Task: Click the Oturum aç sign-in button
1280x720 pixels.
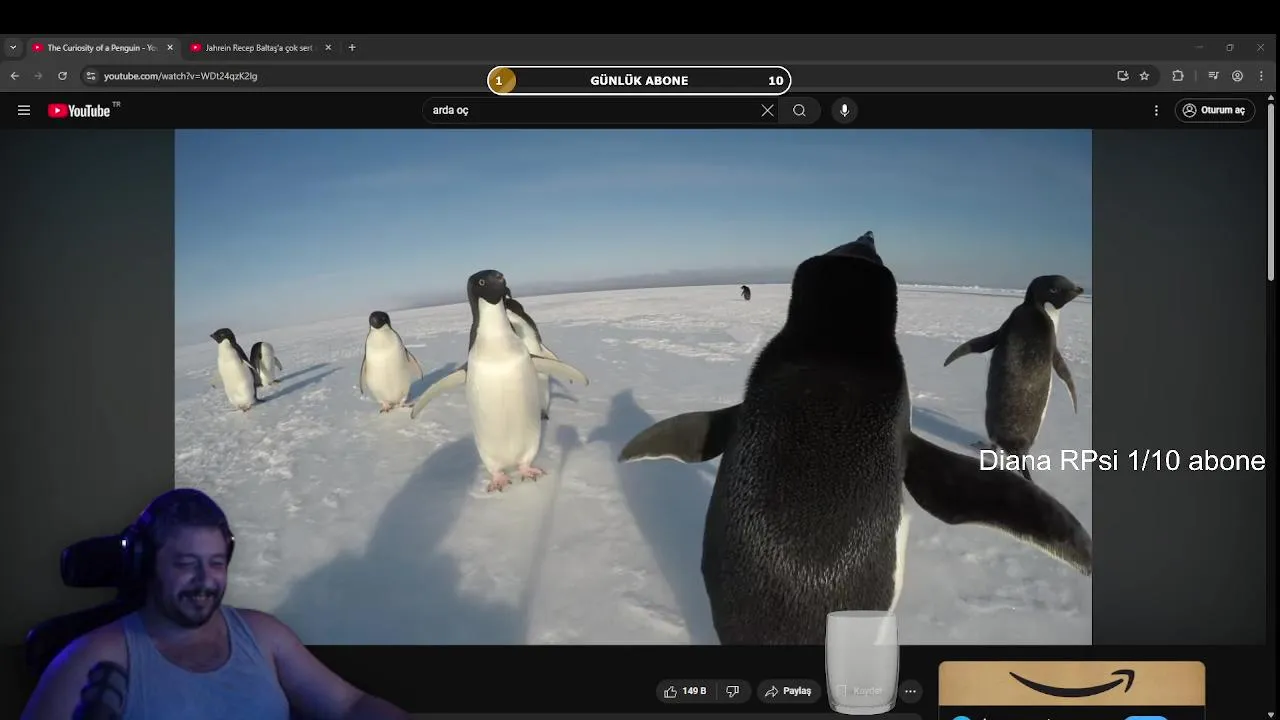Action: (1214, 111)
